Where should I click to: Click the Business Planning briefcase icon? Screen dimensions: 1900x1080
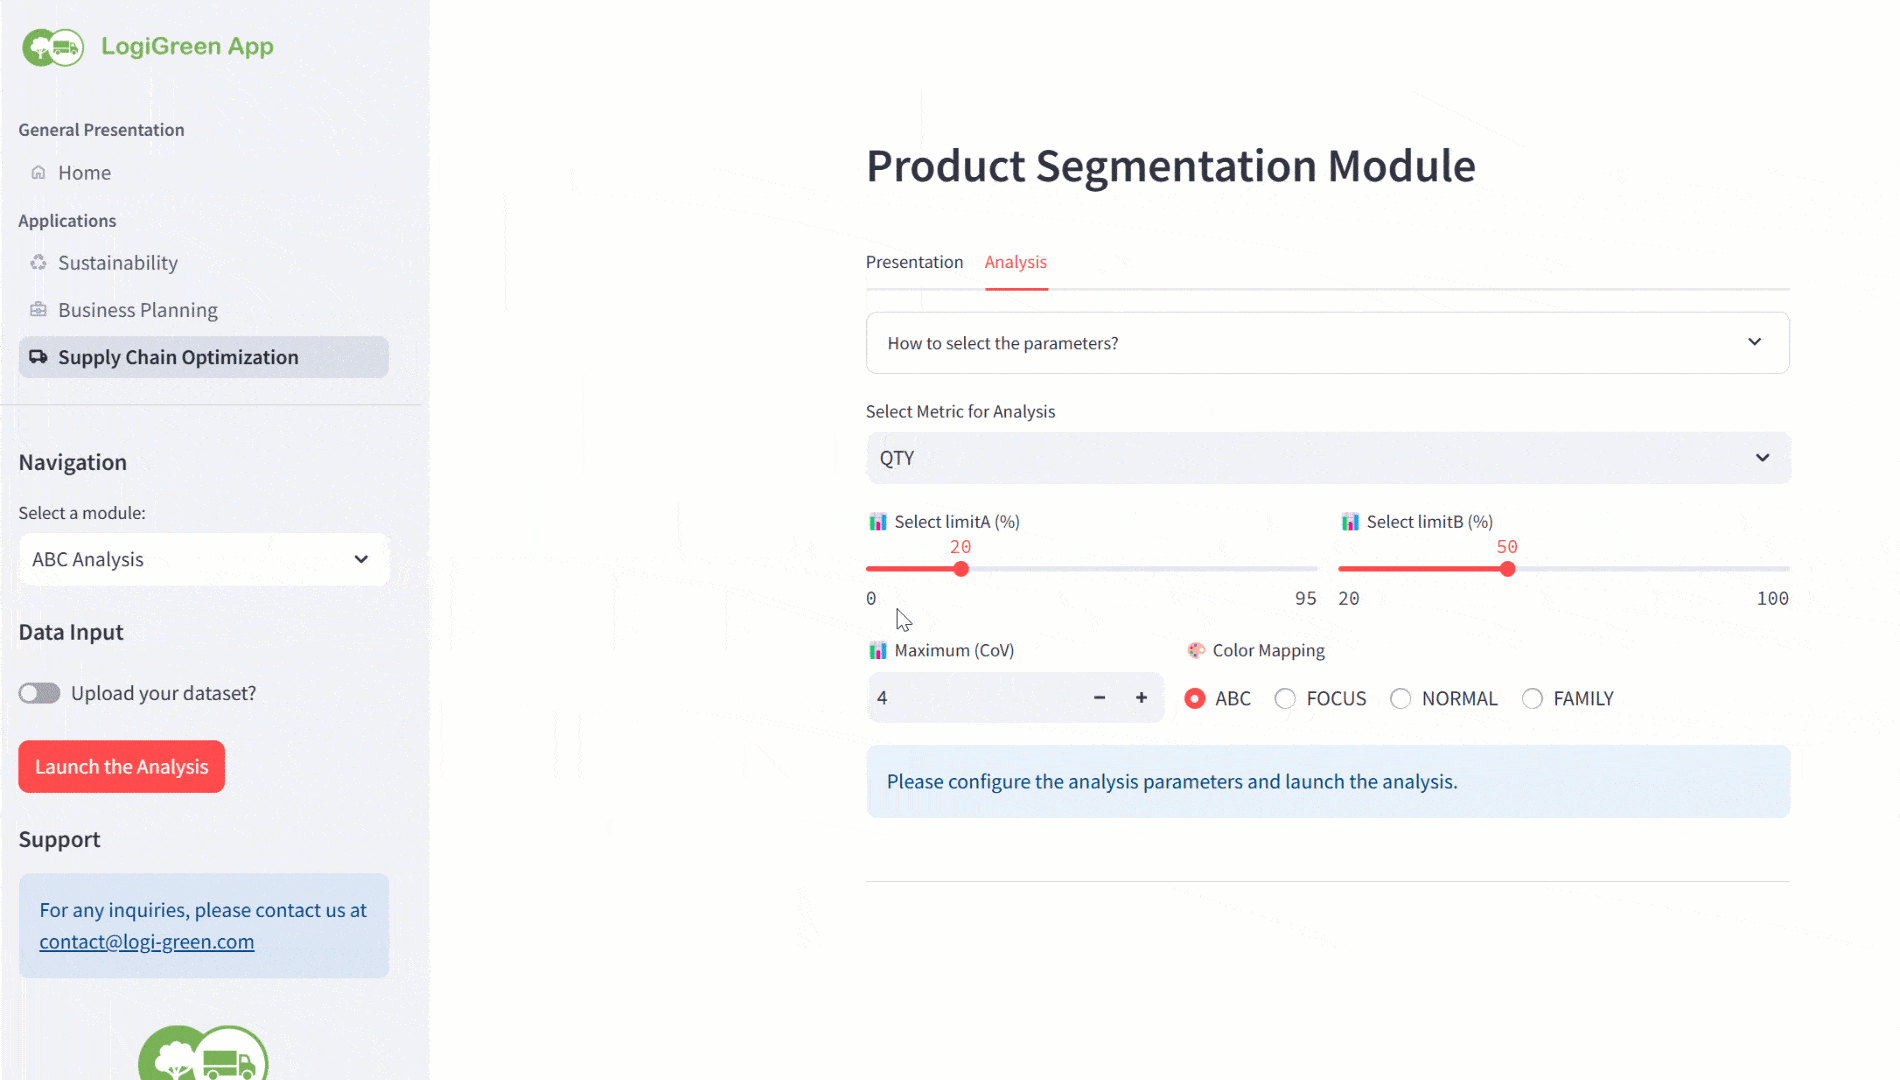click(38, 309)
